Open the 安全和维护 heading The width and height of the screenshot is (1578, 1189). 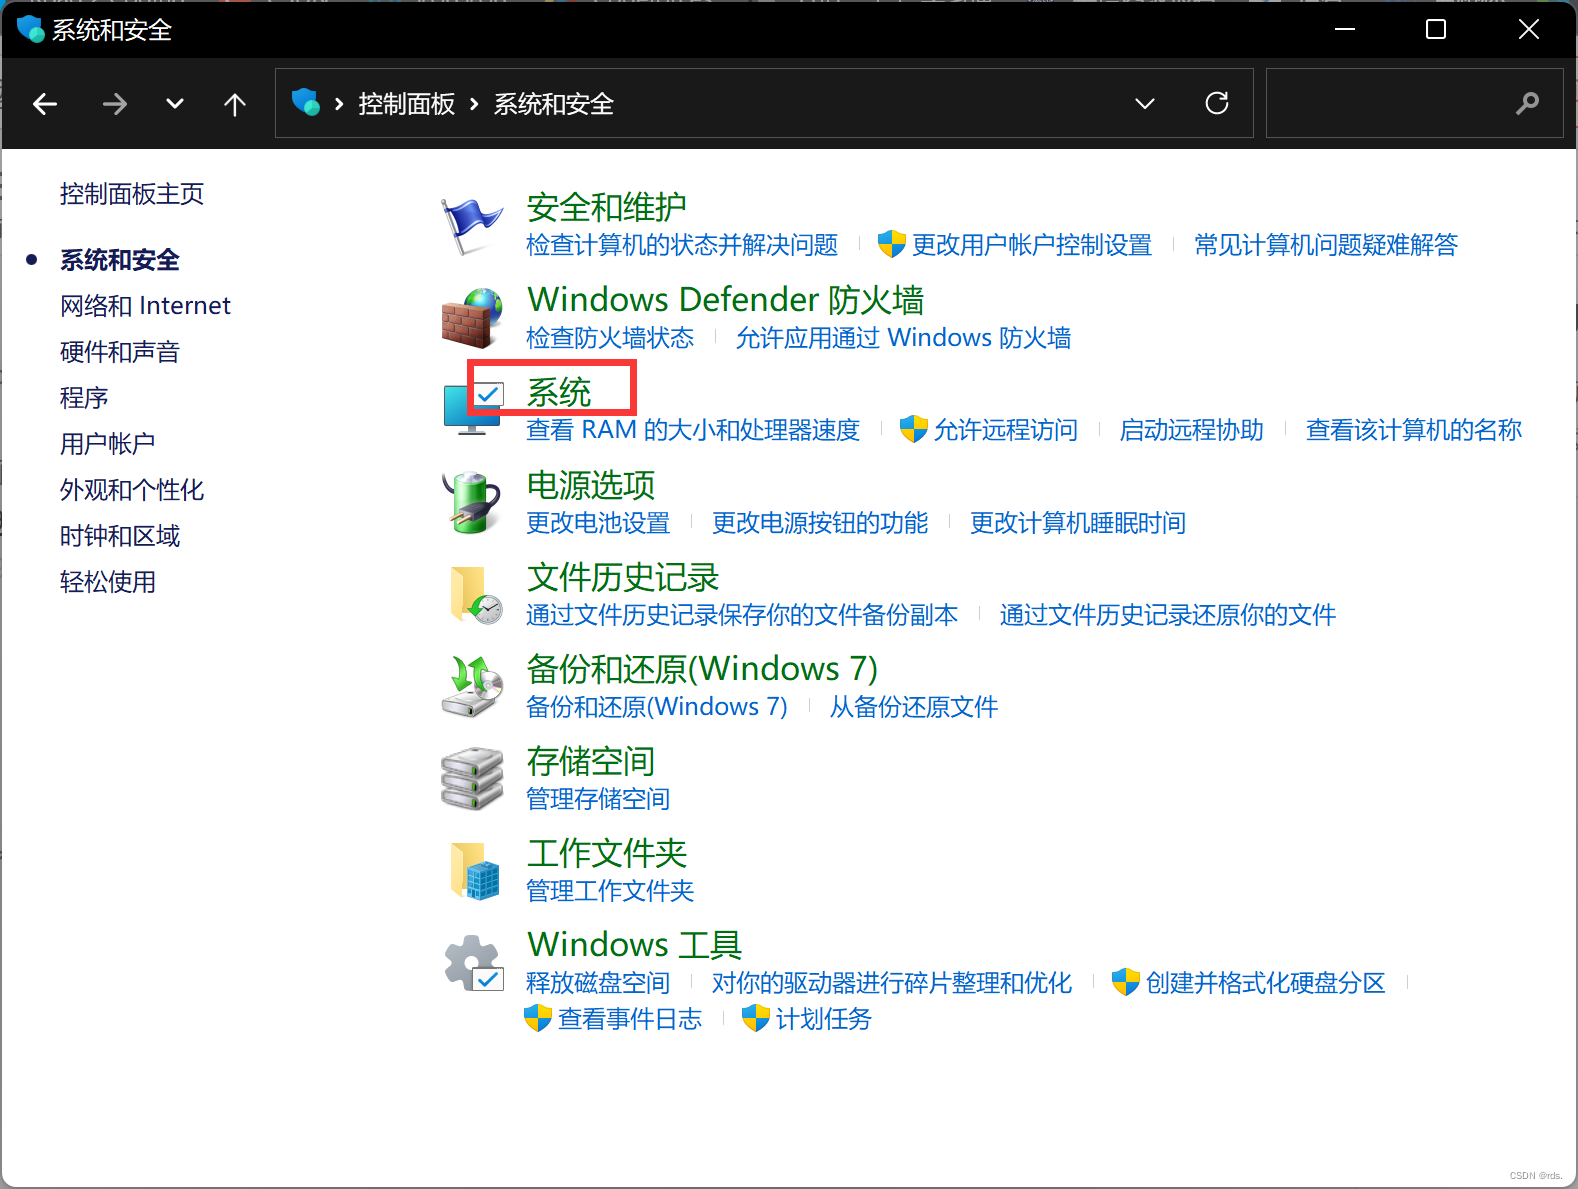pyautogui.click(x=606, y=207)
